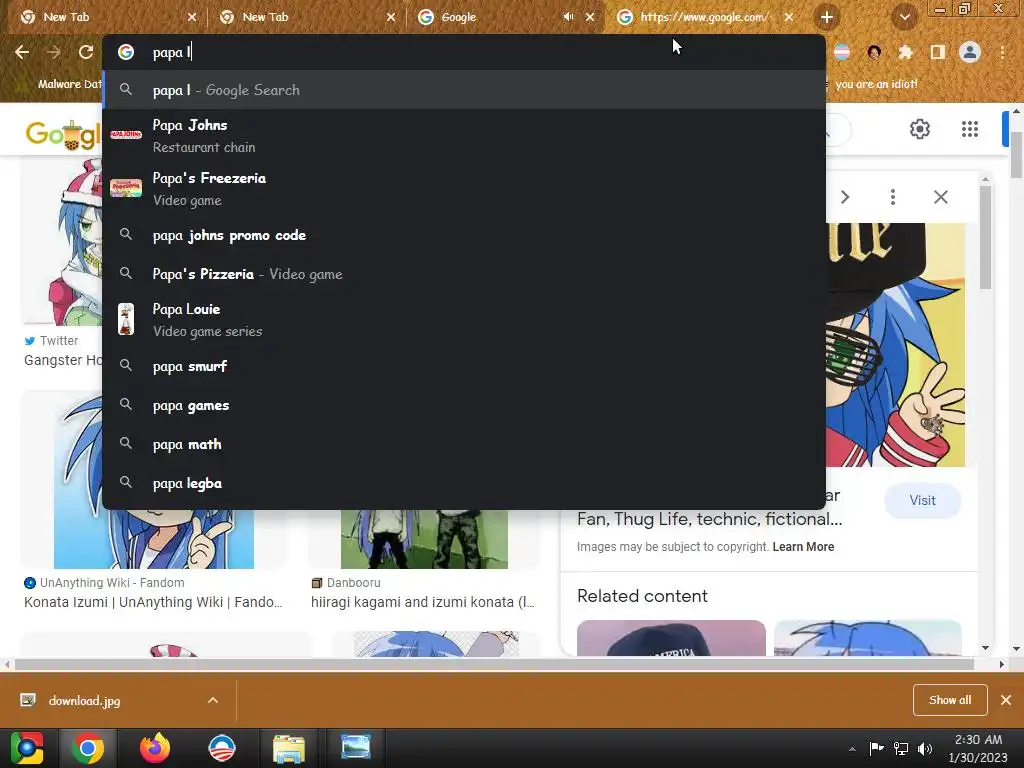Mute the audio icon on Google tab

569,17
